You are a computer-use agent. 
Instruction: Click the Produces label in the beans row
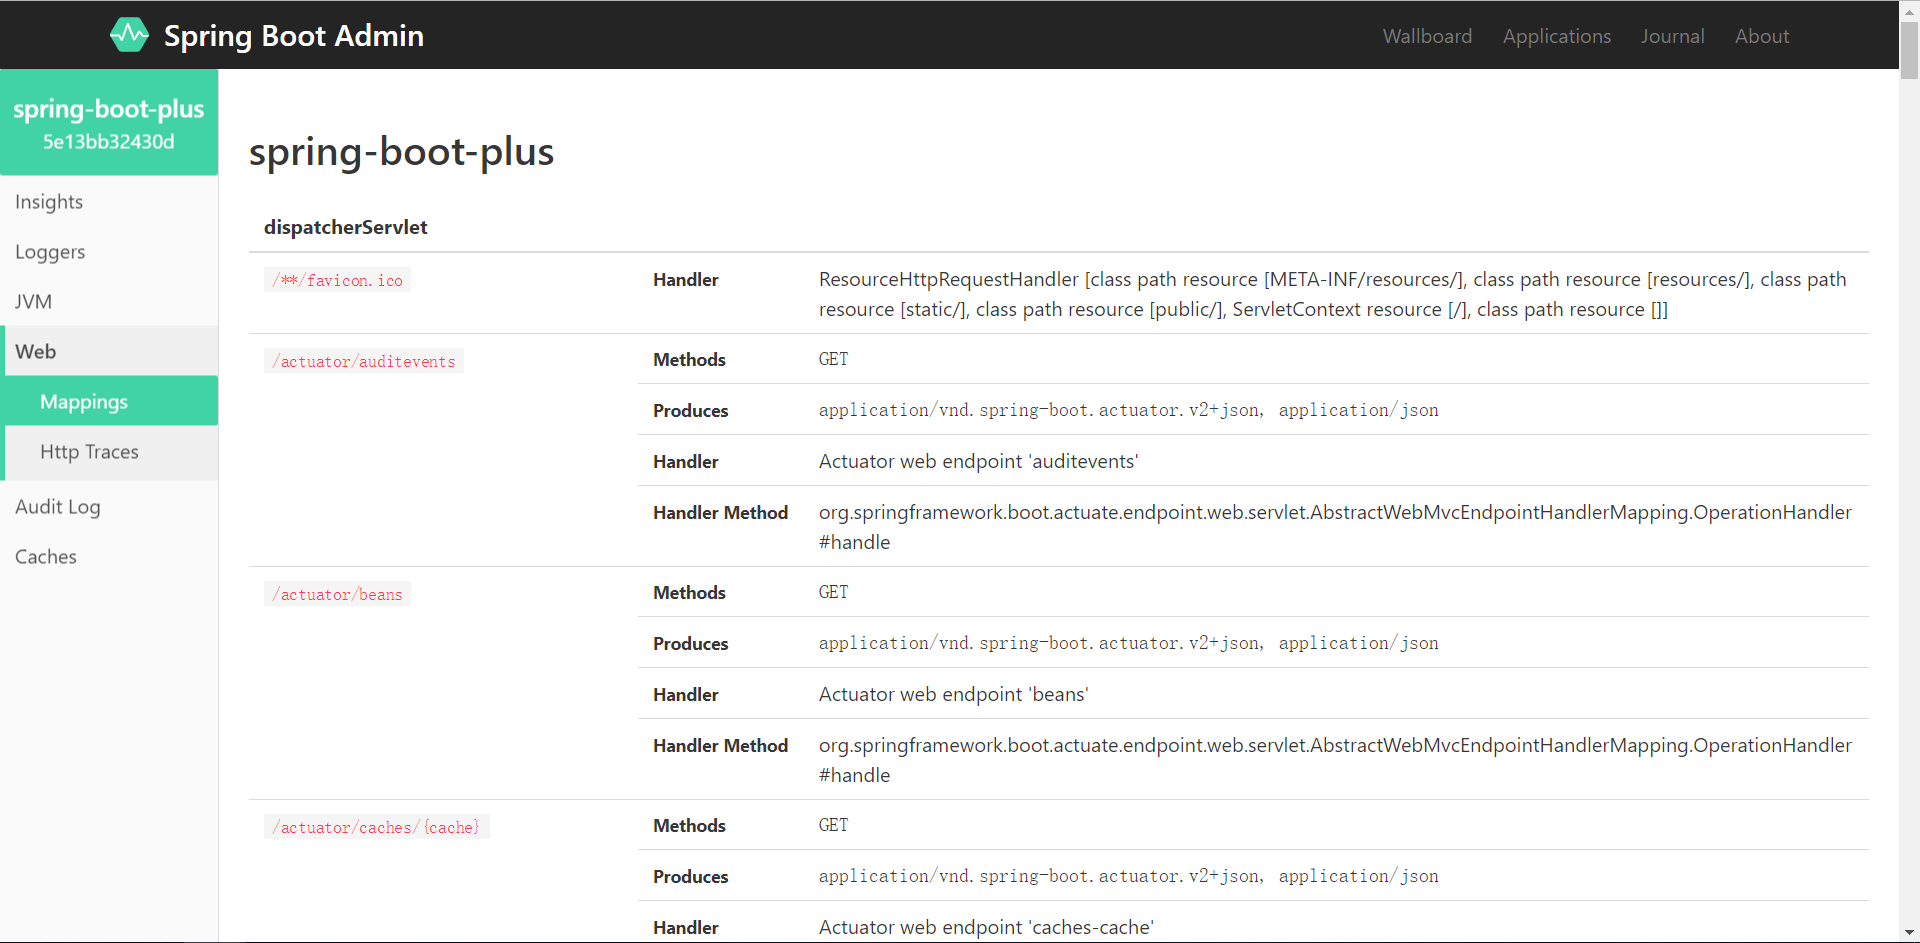click(690, 643)
